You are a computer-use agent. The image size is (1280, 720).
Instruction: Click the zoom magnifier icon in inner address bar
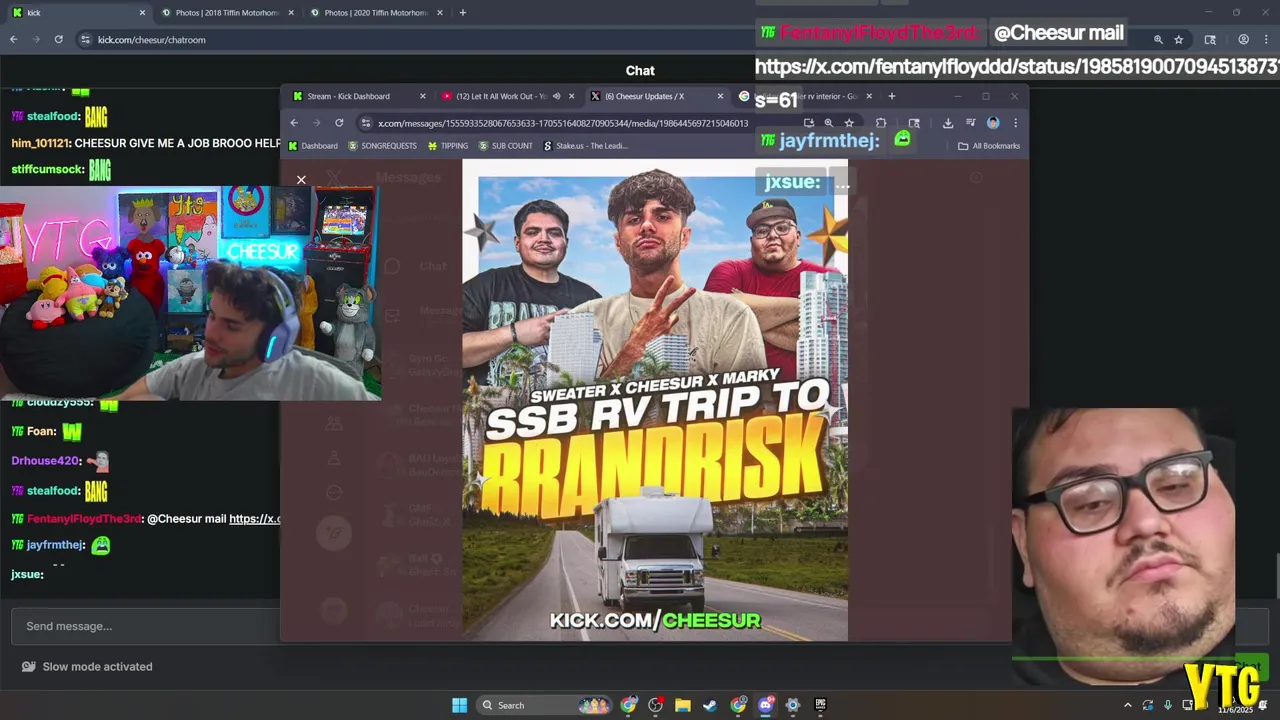828,123
